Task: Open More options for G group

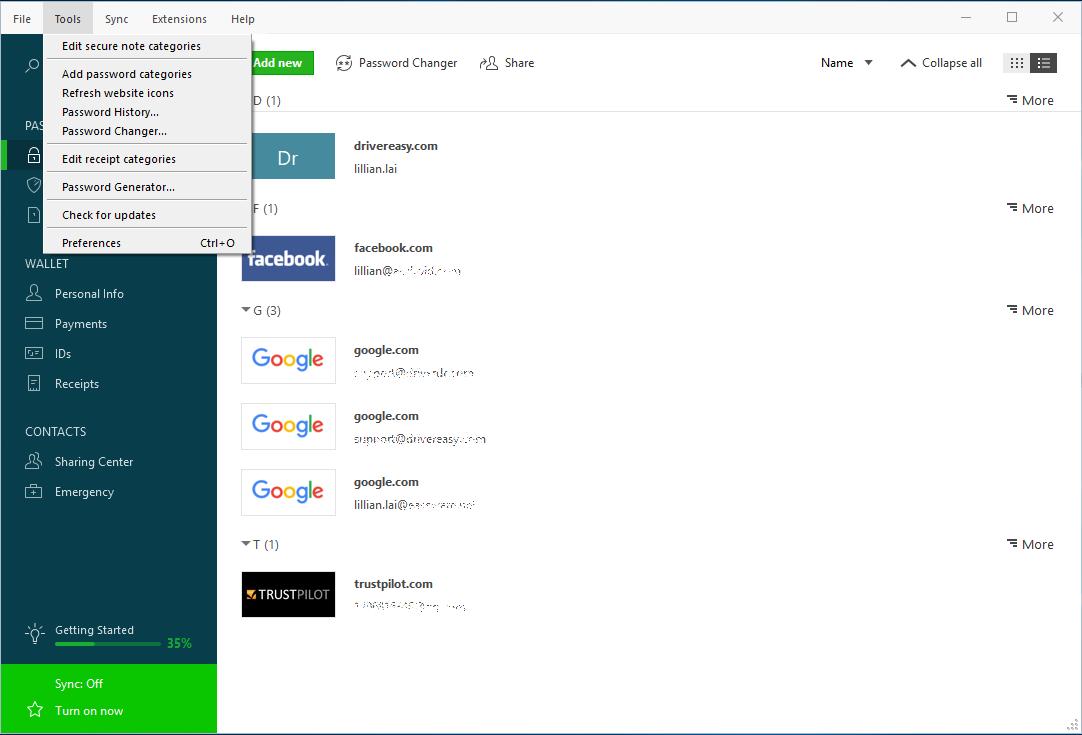Action: [x=1030, y=310]
